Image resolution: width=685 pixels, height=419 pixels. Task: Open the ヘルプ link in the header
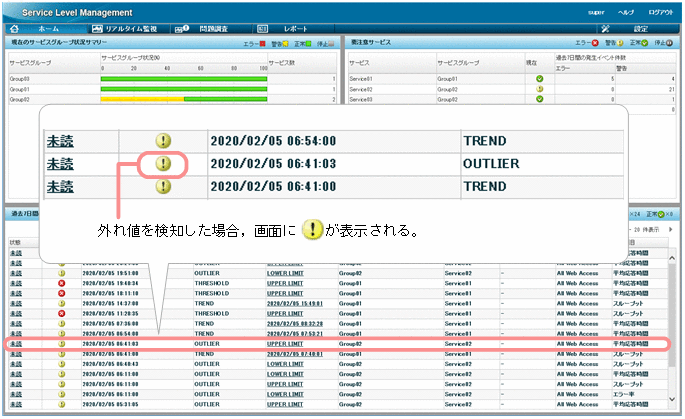(625, 11)
